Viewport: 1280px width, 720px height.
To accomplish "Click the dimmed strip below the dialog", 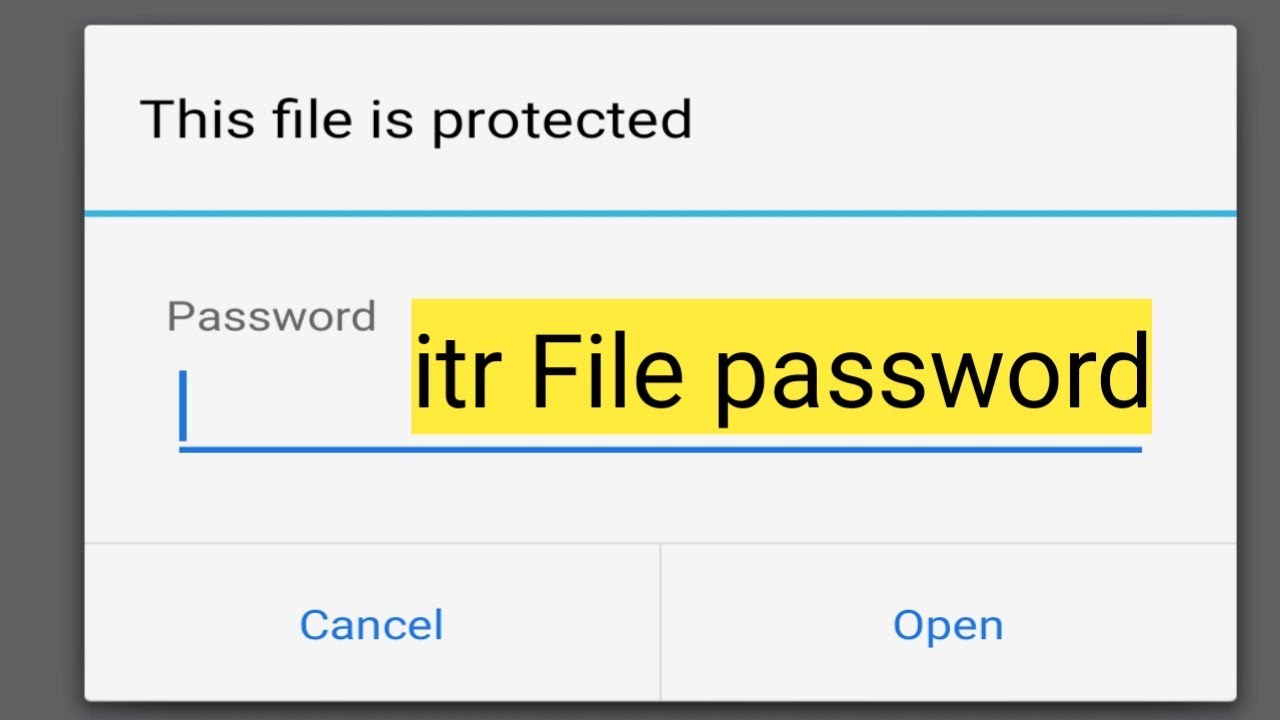I will click(x=640, y=711).
